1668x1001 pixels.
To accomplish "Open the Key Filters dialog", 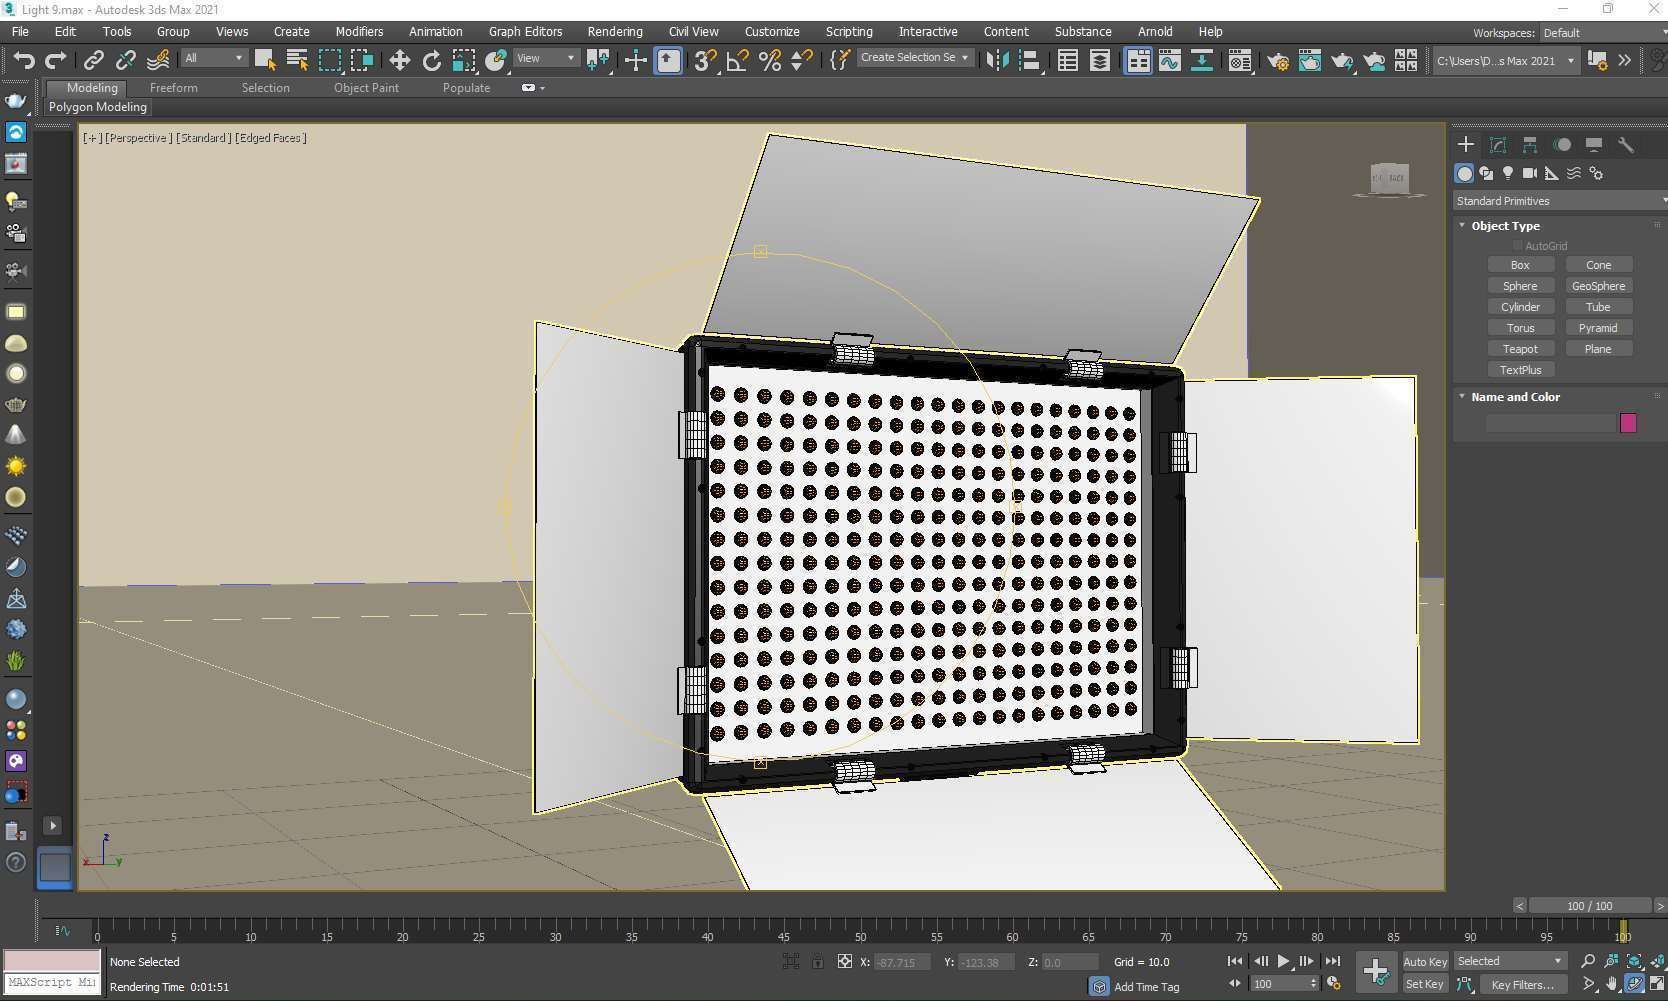I will (1522, 985).
